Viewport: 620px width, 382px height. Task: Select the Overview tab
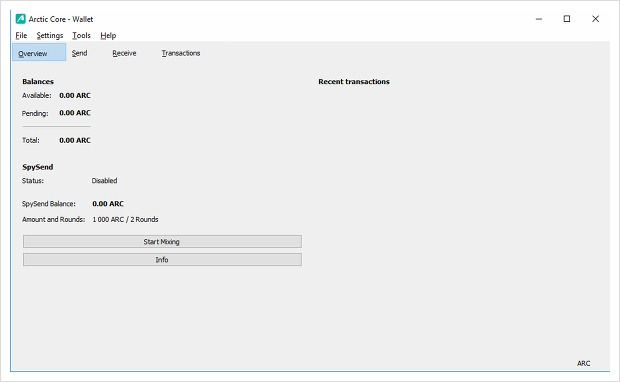point(39,52)
